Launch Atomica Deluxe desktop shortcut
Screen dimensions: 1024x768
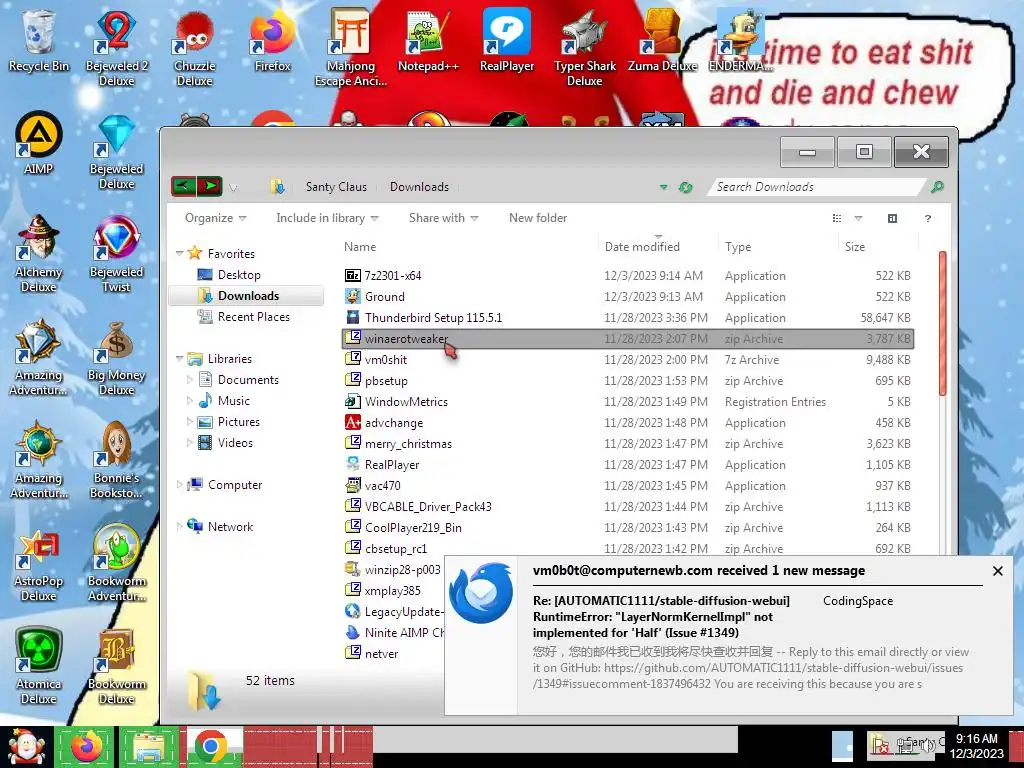[x=39, y=666]
